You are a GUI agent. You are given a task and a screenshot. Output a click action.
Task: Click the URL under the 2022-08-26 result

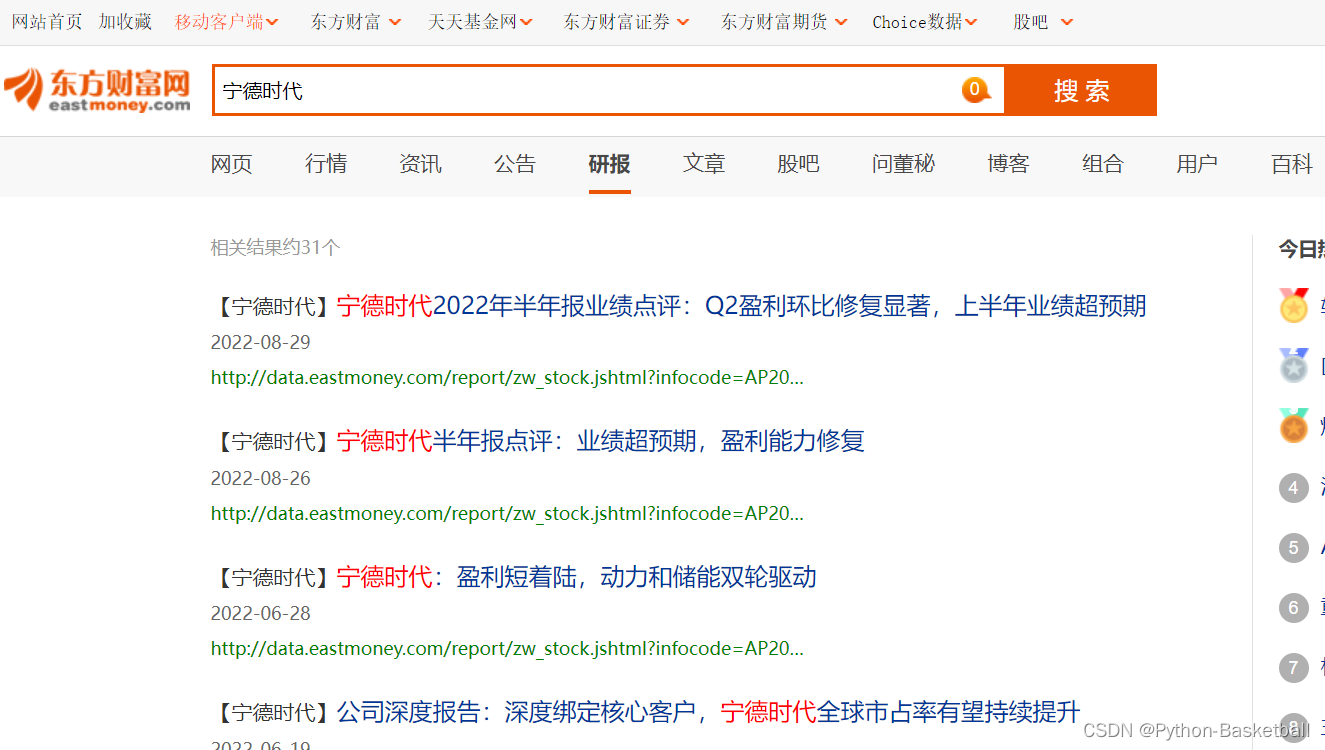(507, 514)
